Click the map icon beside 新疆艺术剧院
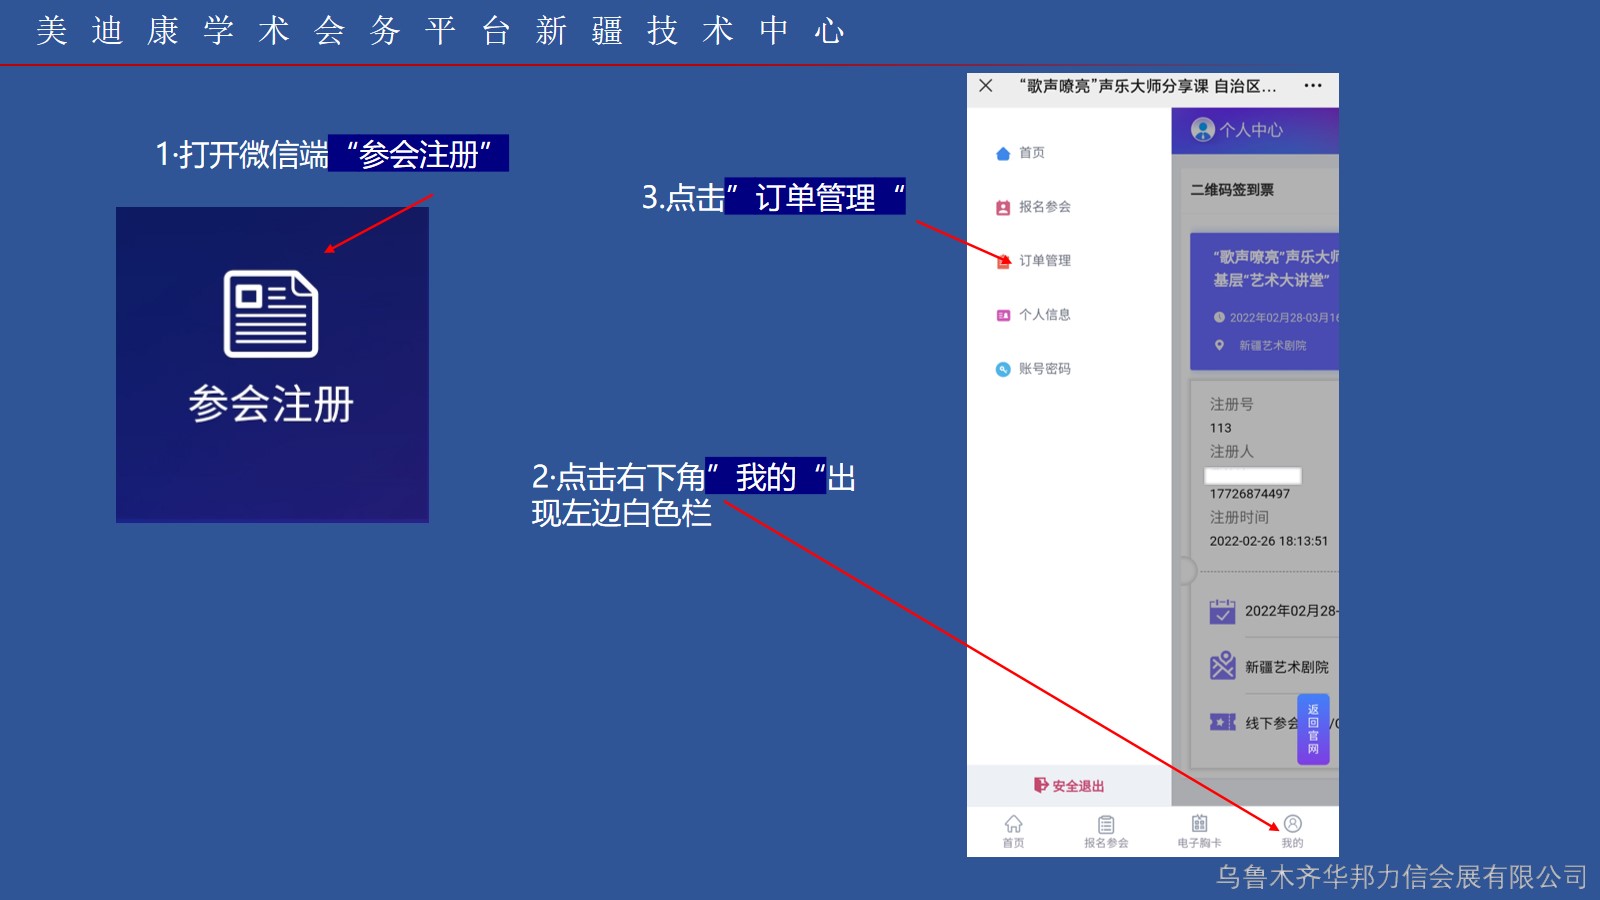Screen dimensions: 1600x900 (1222, 666)
